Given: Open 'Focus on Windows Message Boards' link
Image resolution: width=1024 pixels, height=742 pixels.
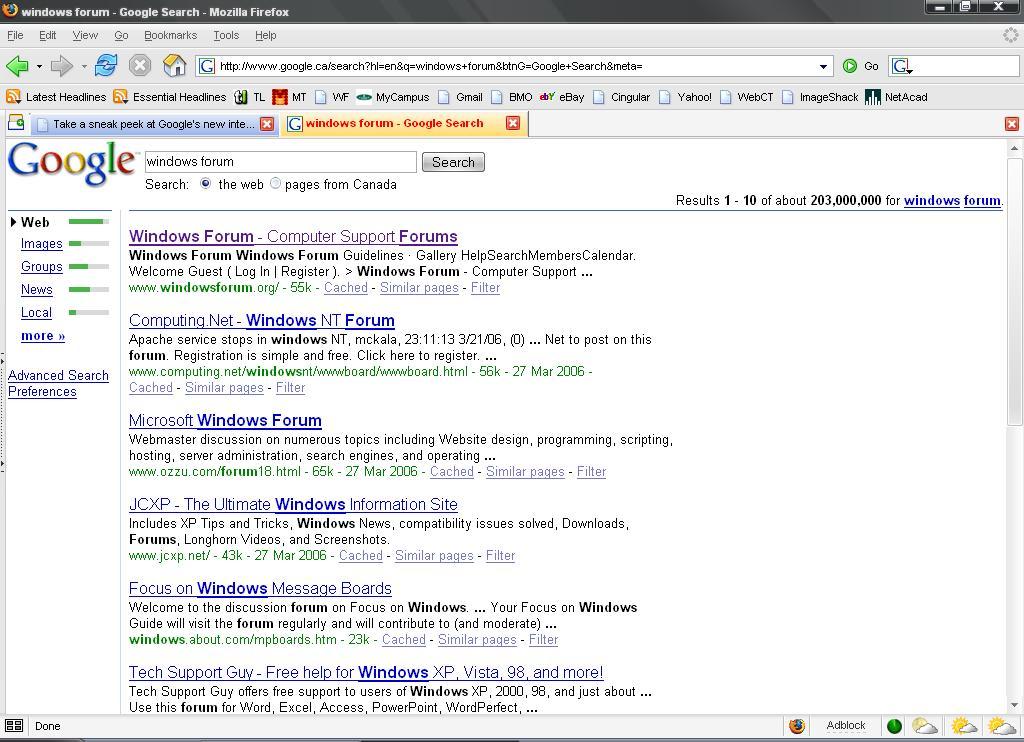Looking at the screenshot, I should coord(260,589).
